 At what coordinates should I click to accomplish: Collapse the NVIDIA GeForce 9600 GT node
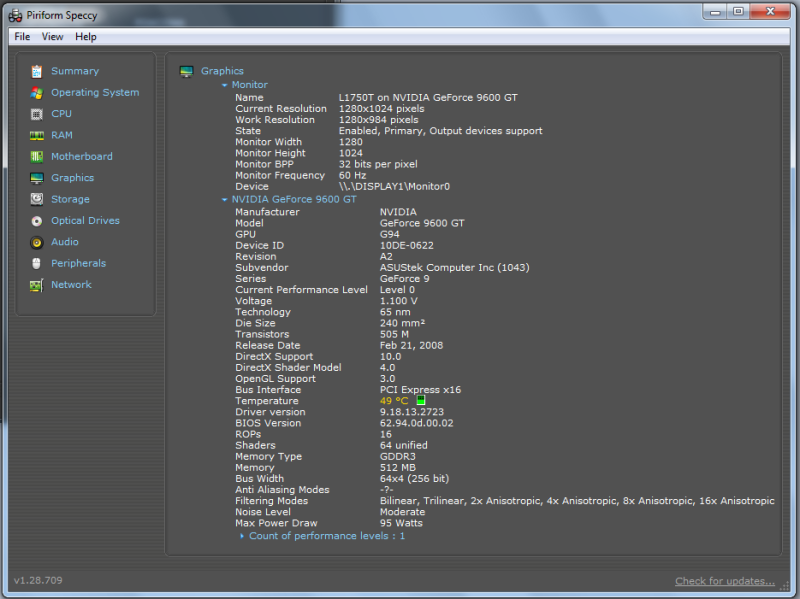pyautogui.click(x=224, y=199)
